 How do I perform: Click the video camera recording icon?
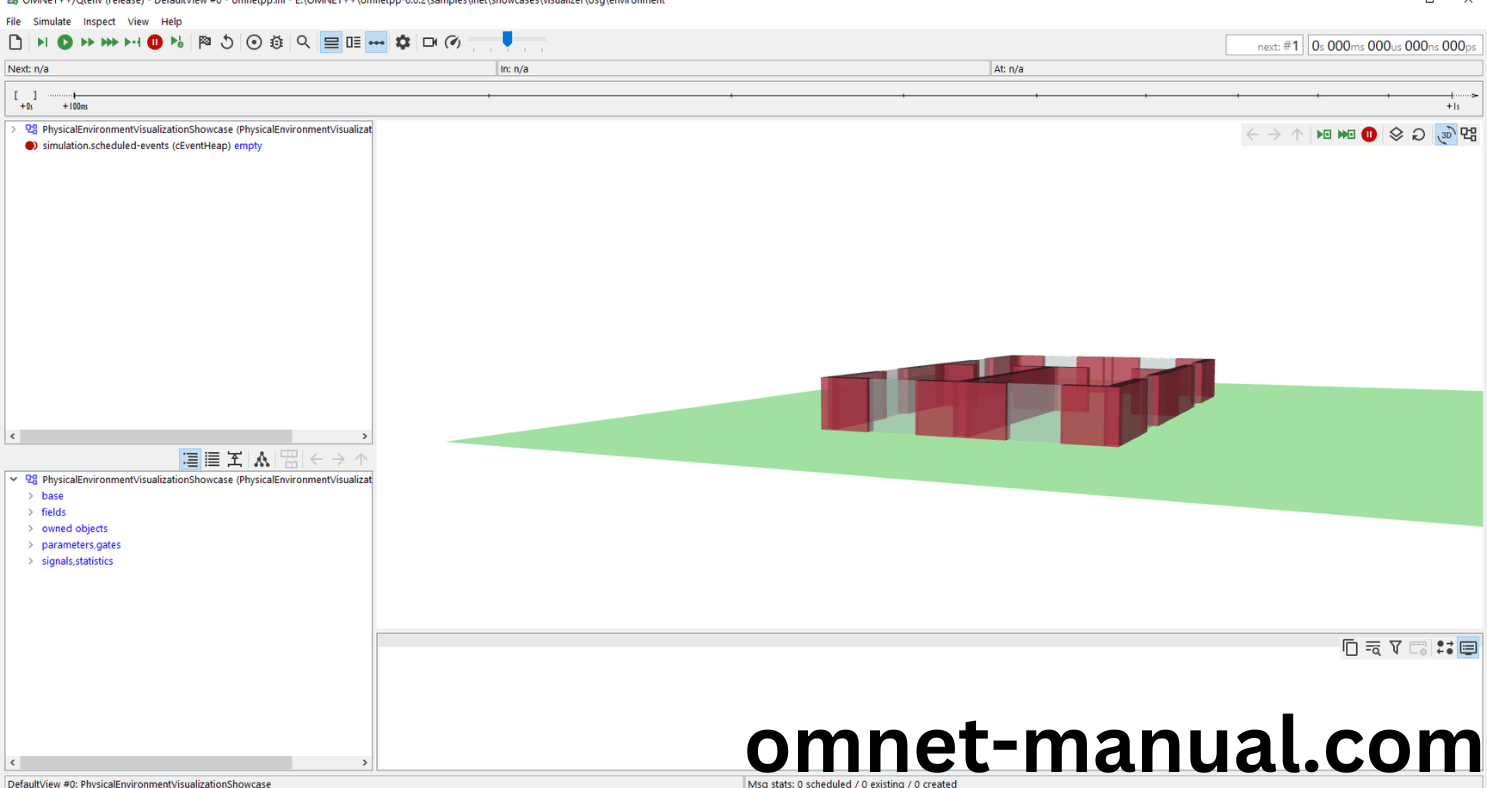(430, 42)
